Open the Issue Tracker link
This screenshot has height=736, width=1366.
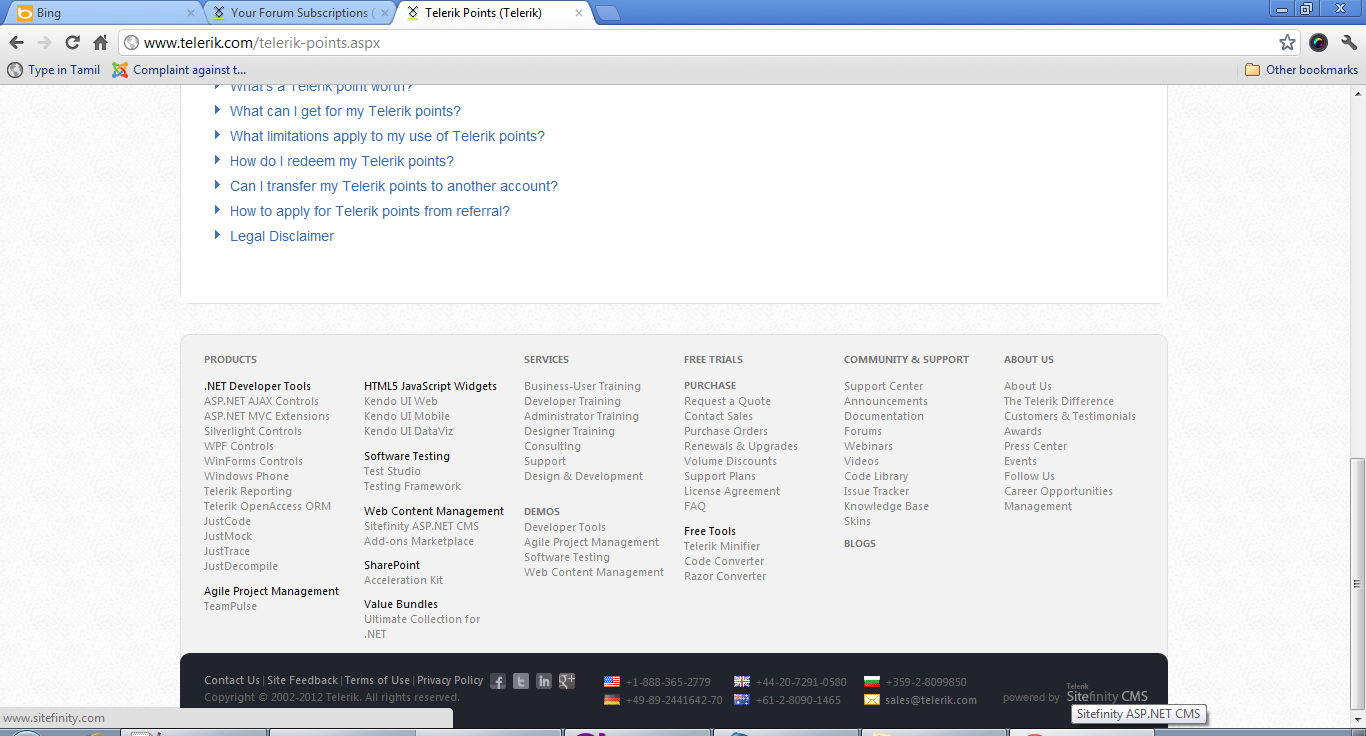point(876,491)
